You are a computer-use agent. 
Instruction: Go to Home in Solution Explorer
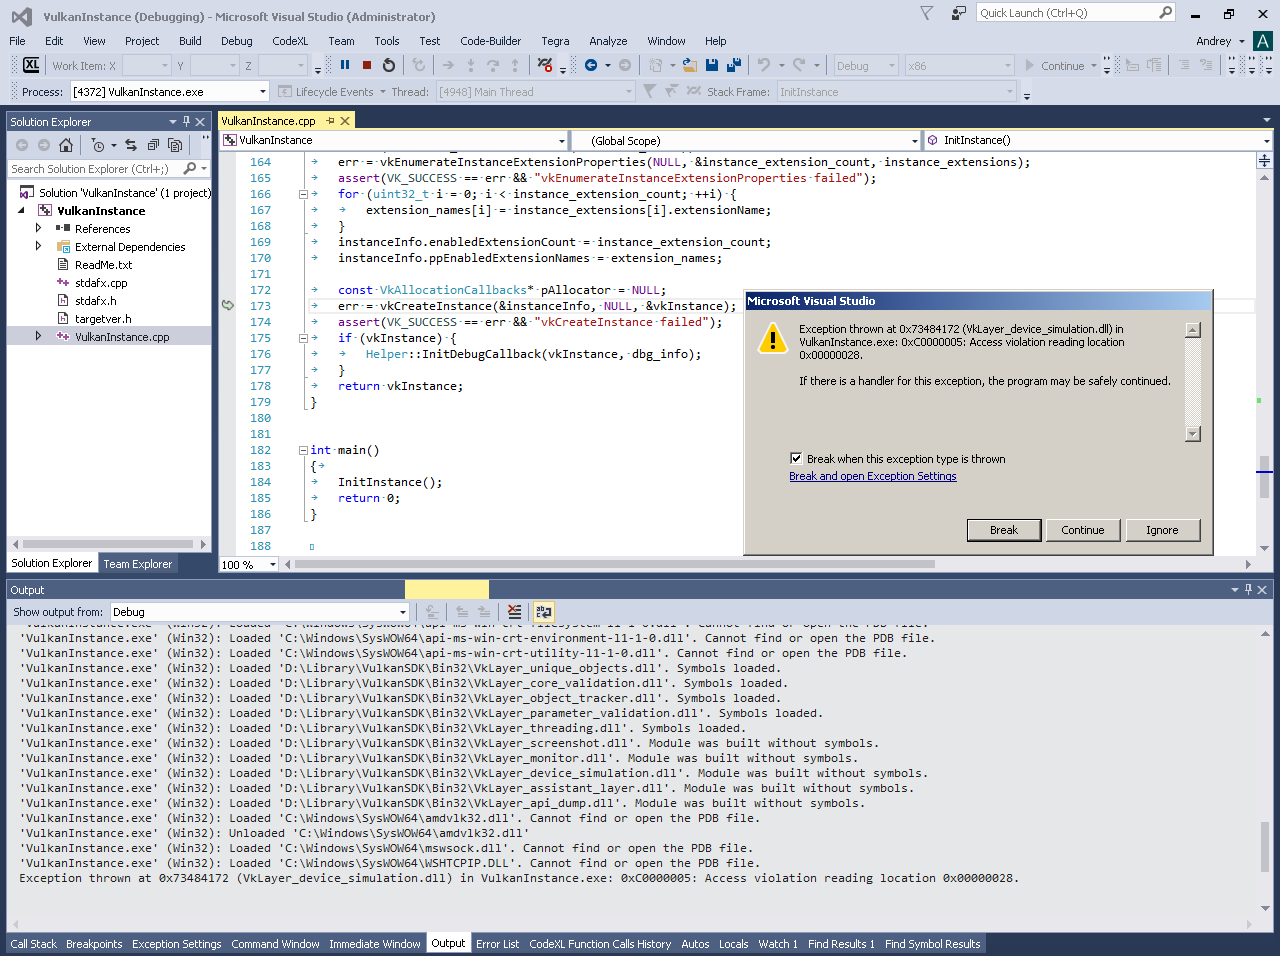[x=66, y=145]
